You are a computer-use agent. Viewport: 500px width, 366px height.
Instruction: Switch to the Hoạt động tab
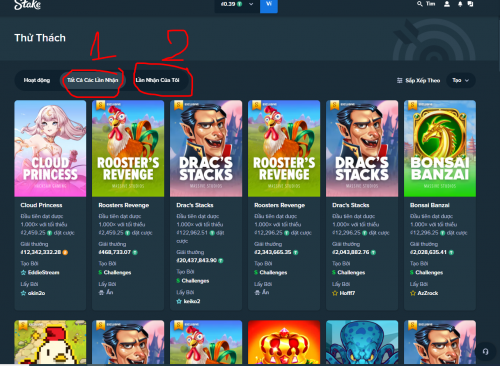(37, 80)
